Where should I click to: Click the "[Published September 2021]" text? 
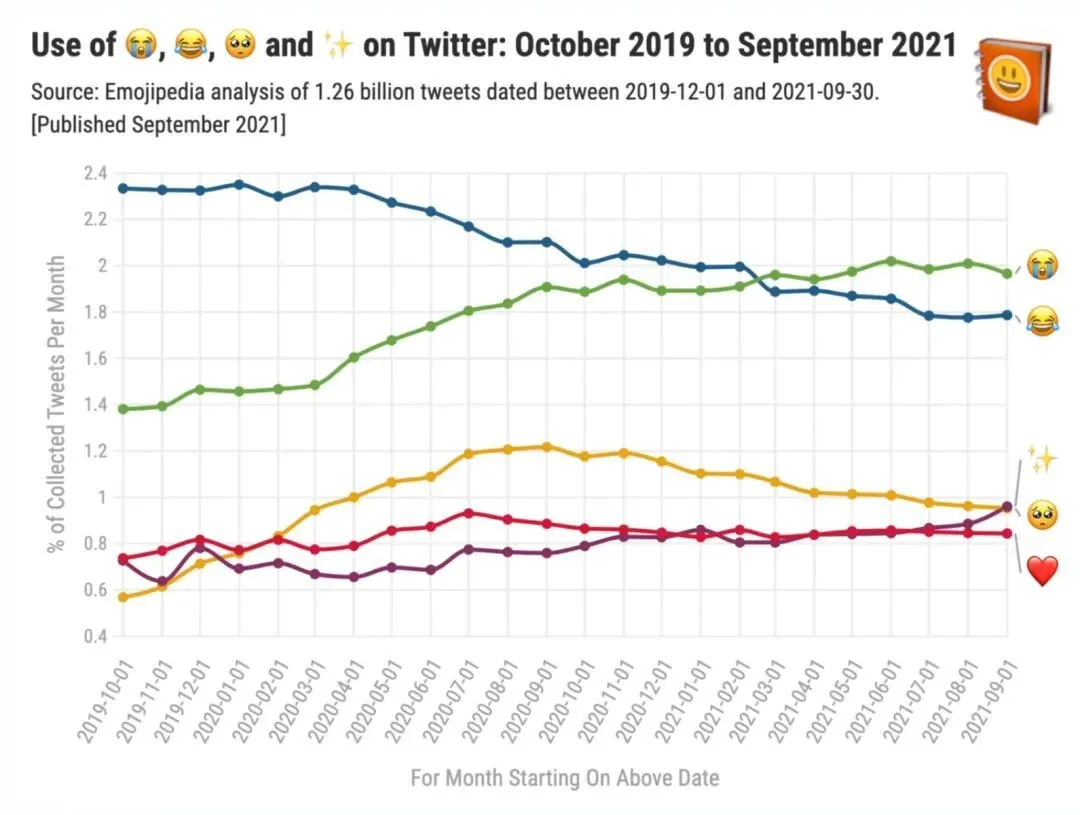tap(158, 127)
